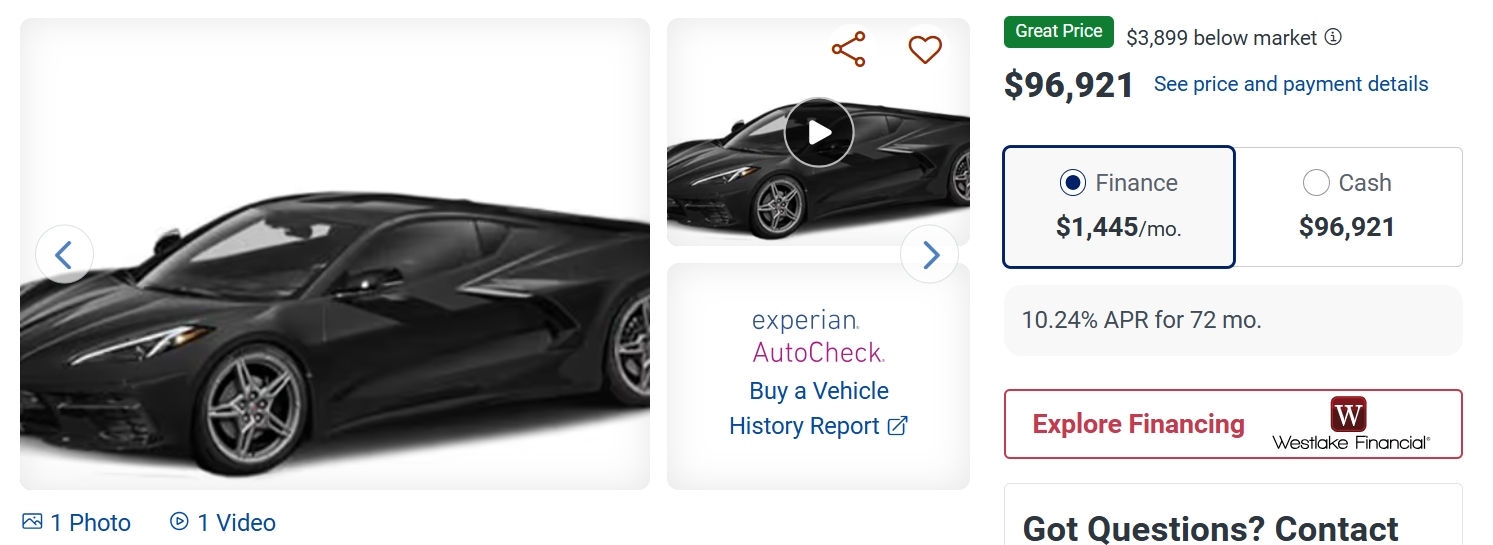Click the Westlake Financial logo
Screen dimensions: 1493x545
tap(1350, 425)
